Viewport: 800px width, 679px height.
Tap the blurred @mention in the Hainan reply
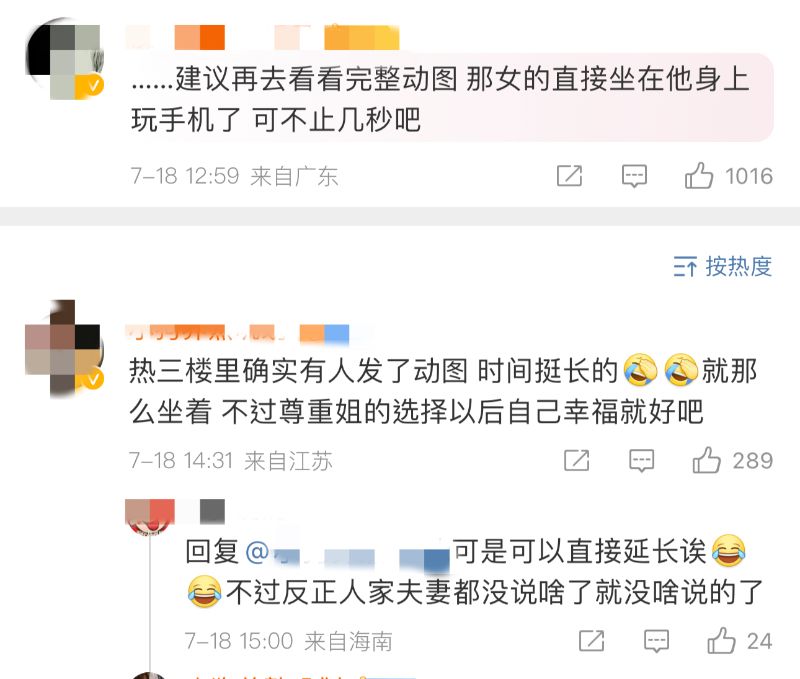tap(347, 554)
